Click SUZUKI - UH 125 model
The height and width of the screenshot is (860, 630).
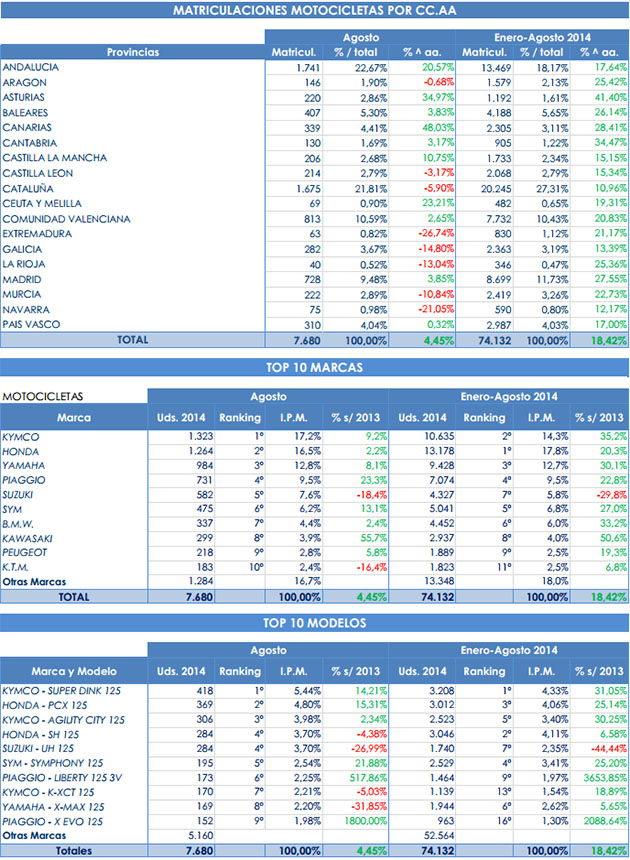tap(38, 749)
